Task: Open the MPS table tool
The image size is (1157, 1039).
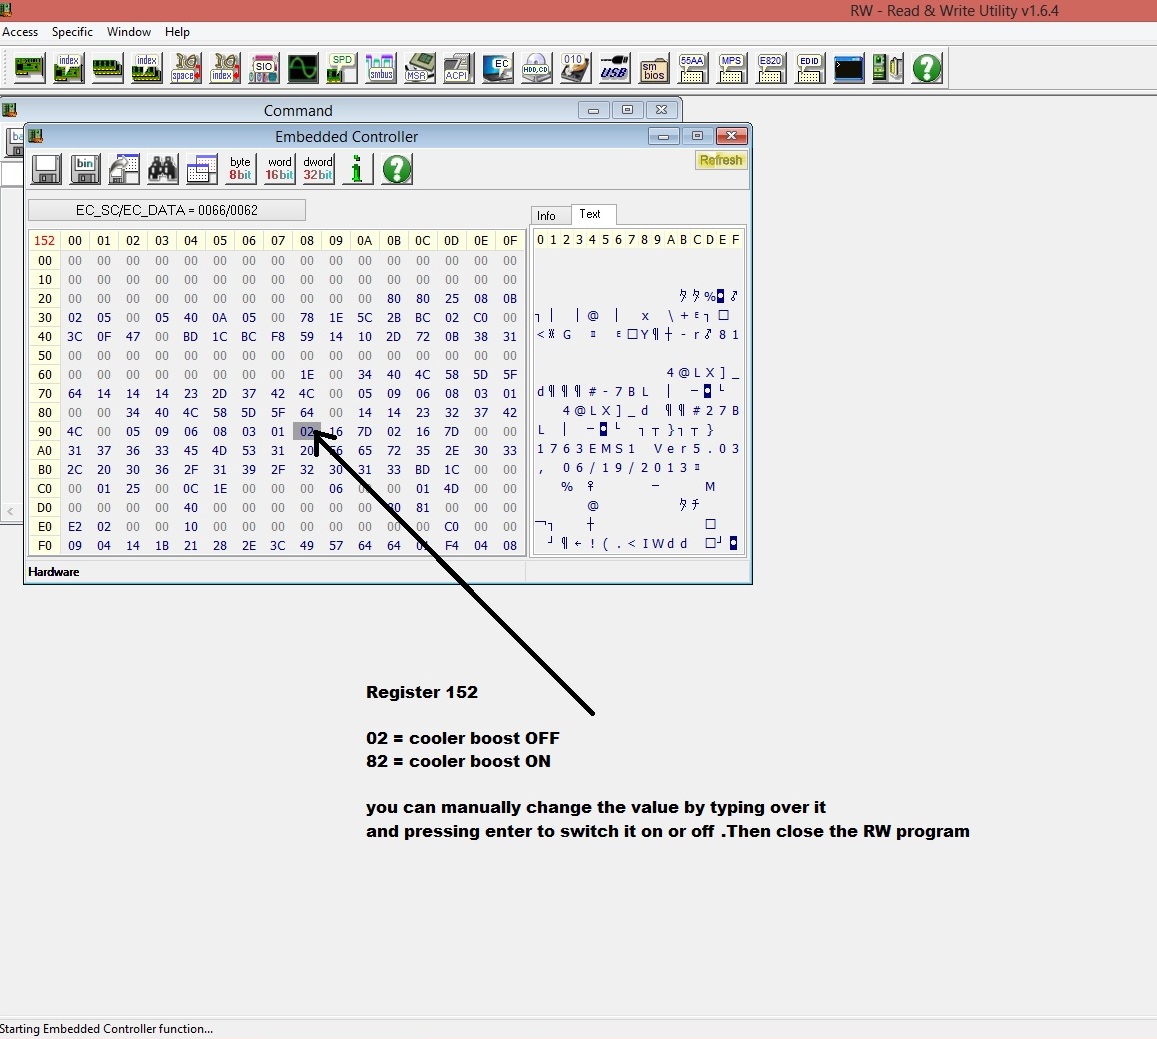Action: coord(731,68)
